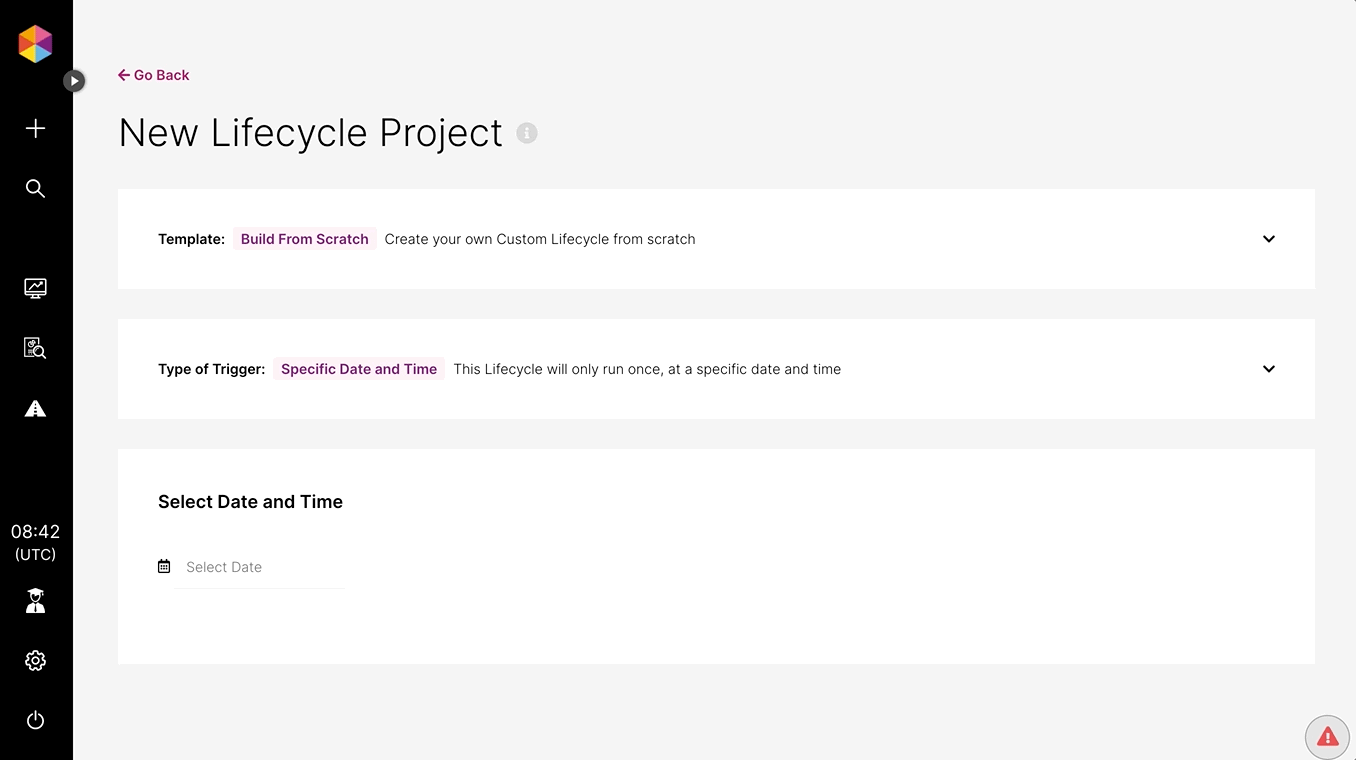Expand the Type of Trigger chevron
The image size is (1356, 760).
1268,369
